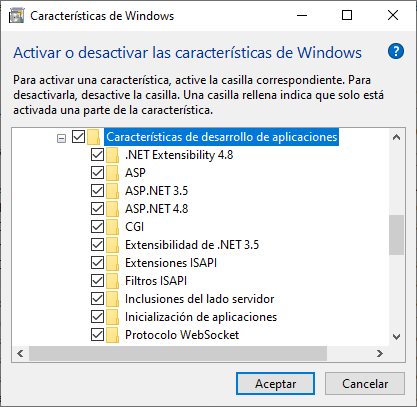Viewport: 417px width, 407px height.
Task: Click the Cancelar button
Action: pyautogui.click(x=365, y=384)
